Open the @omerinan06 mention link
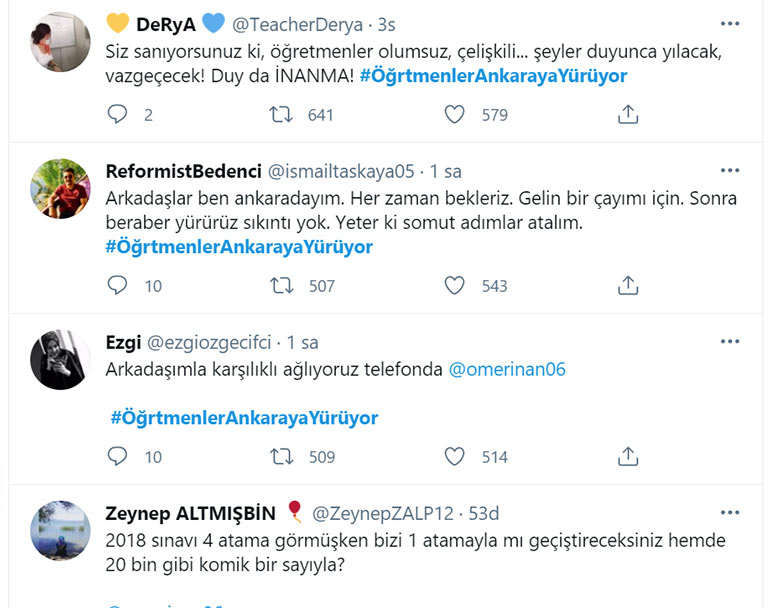This screenshot has height=608, width=770. pos(508,370)
